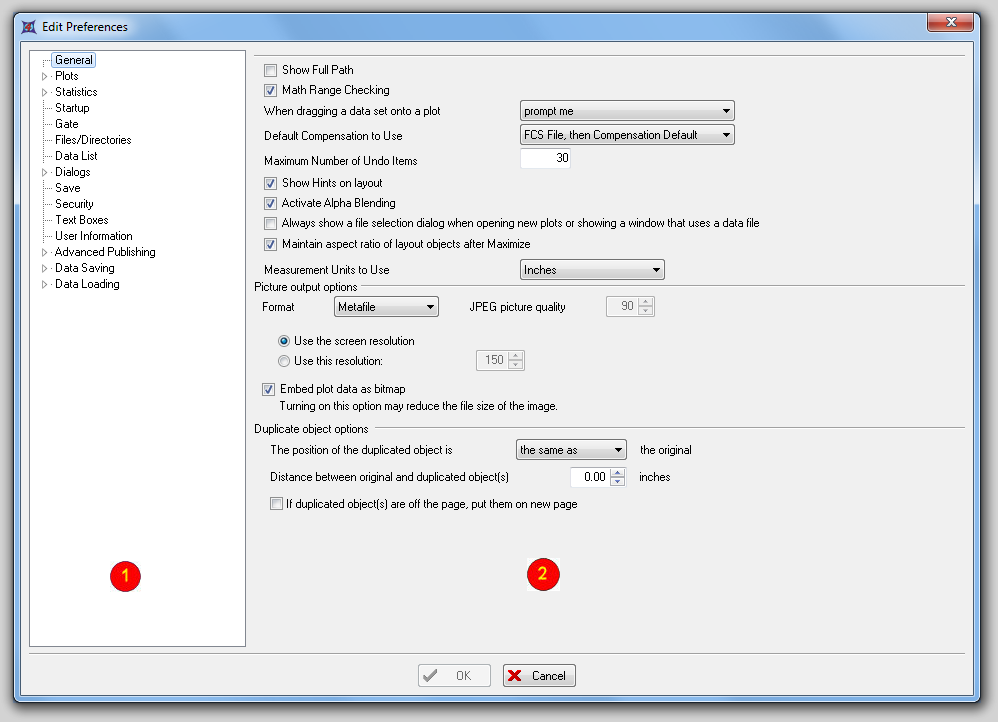This screenshot has height=722, width=998.
Task: Select User Information in the tree
Action: pos(94,236)
